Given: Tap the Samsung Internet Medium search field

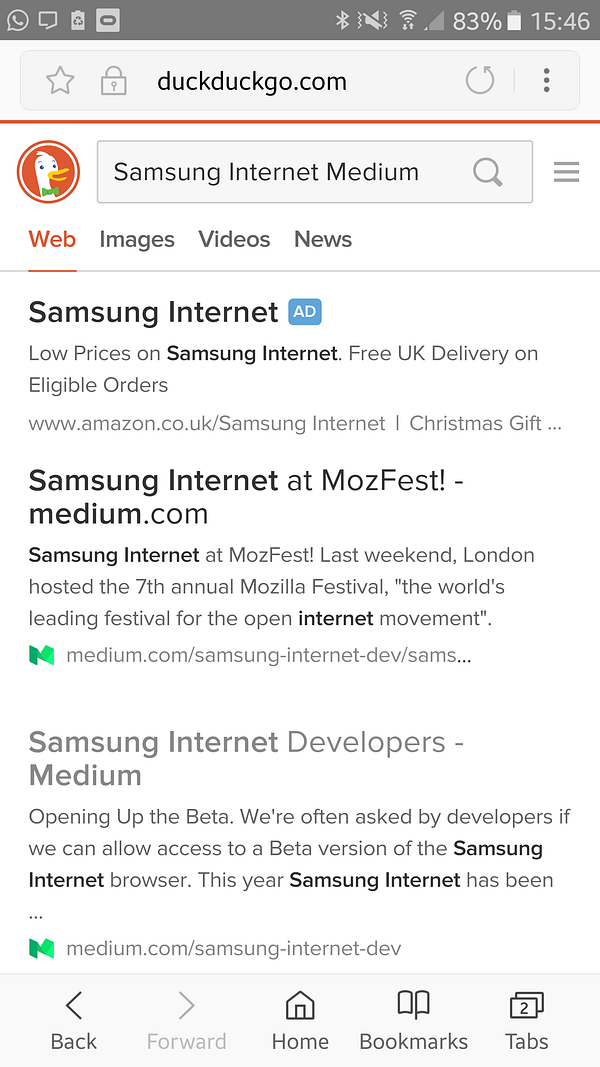Looking at the screenshot, I should pos(280,172).
